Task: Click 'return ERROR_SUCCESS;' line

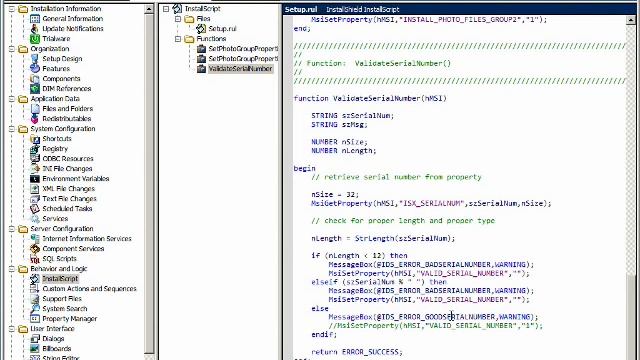Action: tap(357, 351)
